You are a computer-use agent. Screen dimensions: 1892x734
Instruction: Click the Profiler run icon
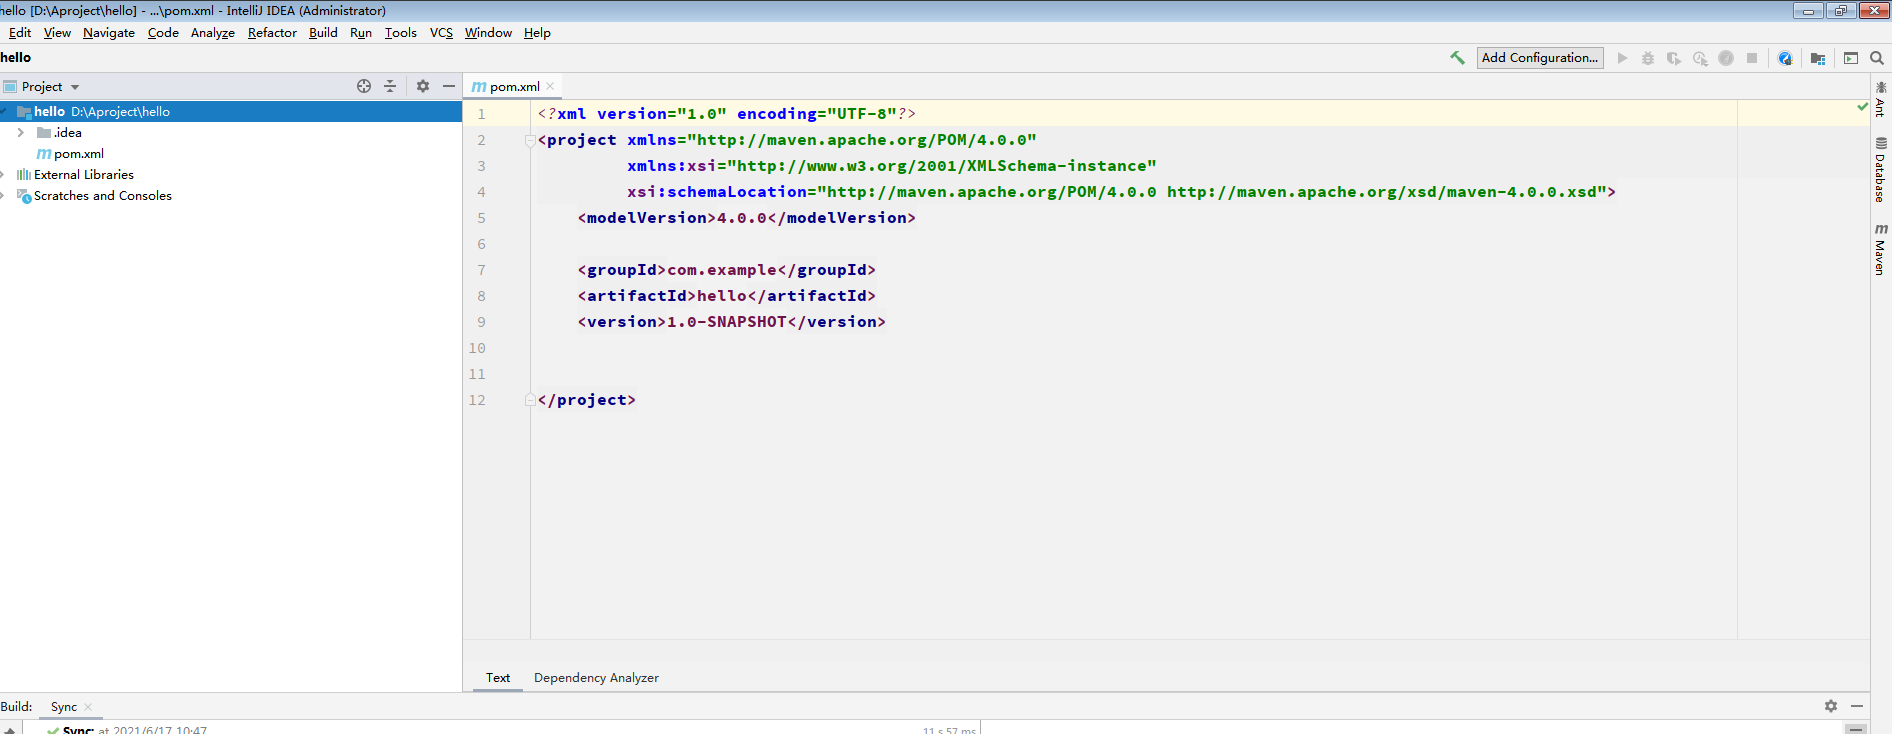1700,58
